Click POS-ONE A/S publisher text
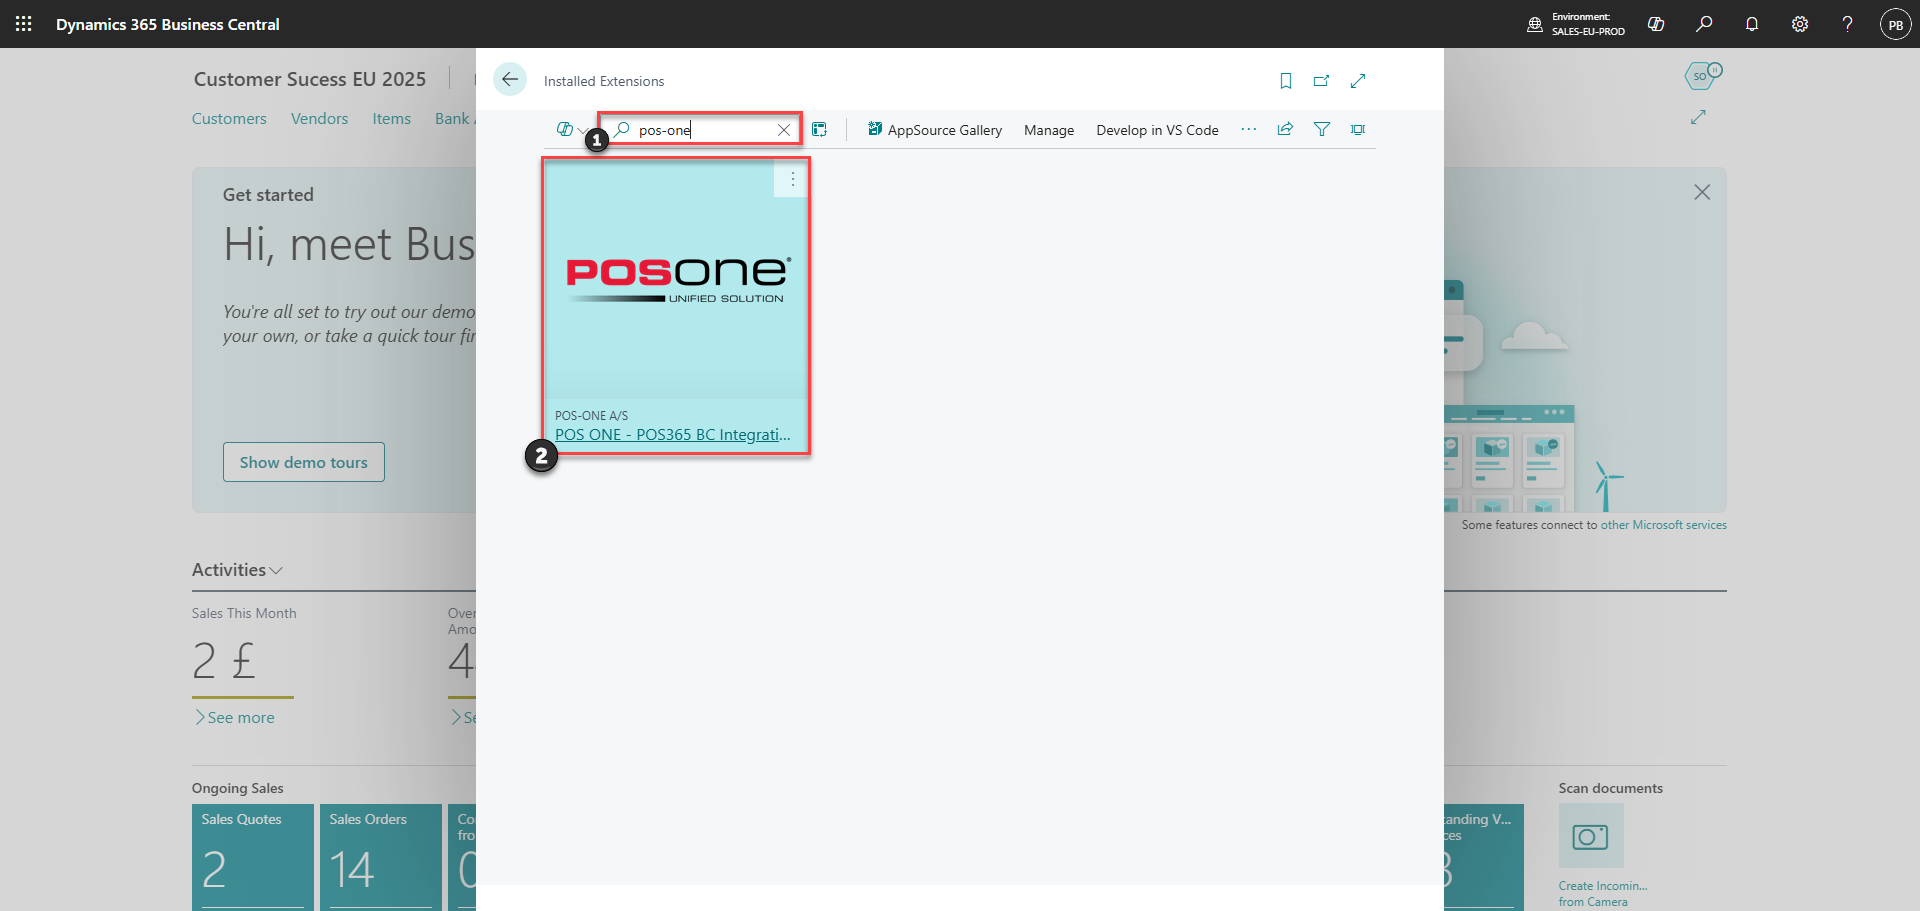Image resolution: width=1920 pixels, height=911 pixels. 592,415
